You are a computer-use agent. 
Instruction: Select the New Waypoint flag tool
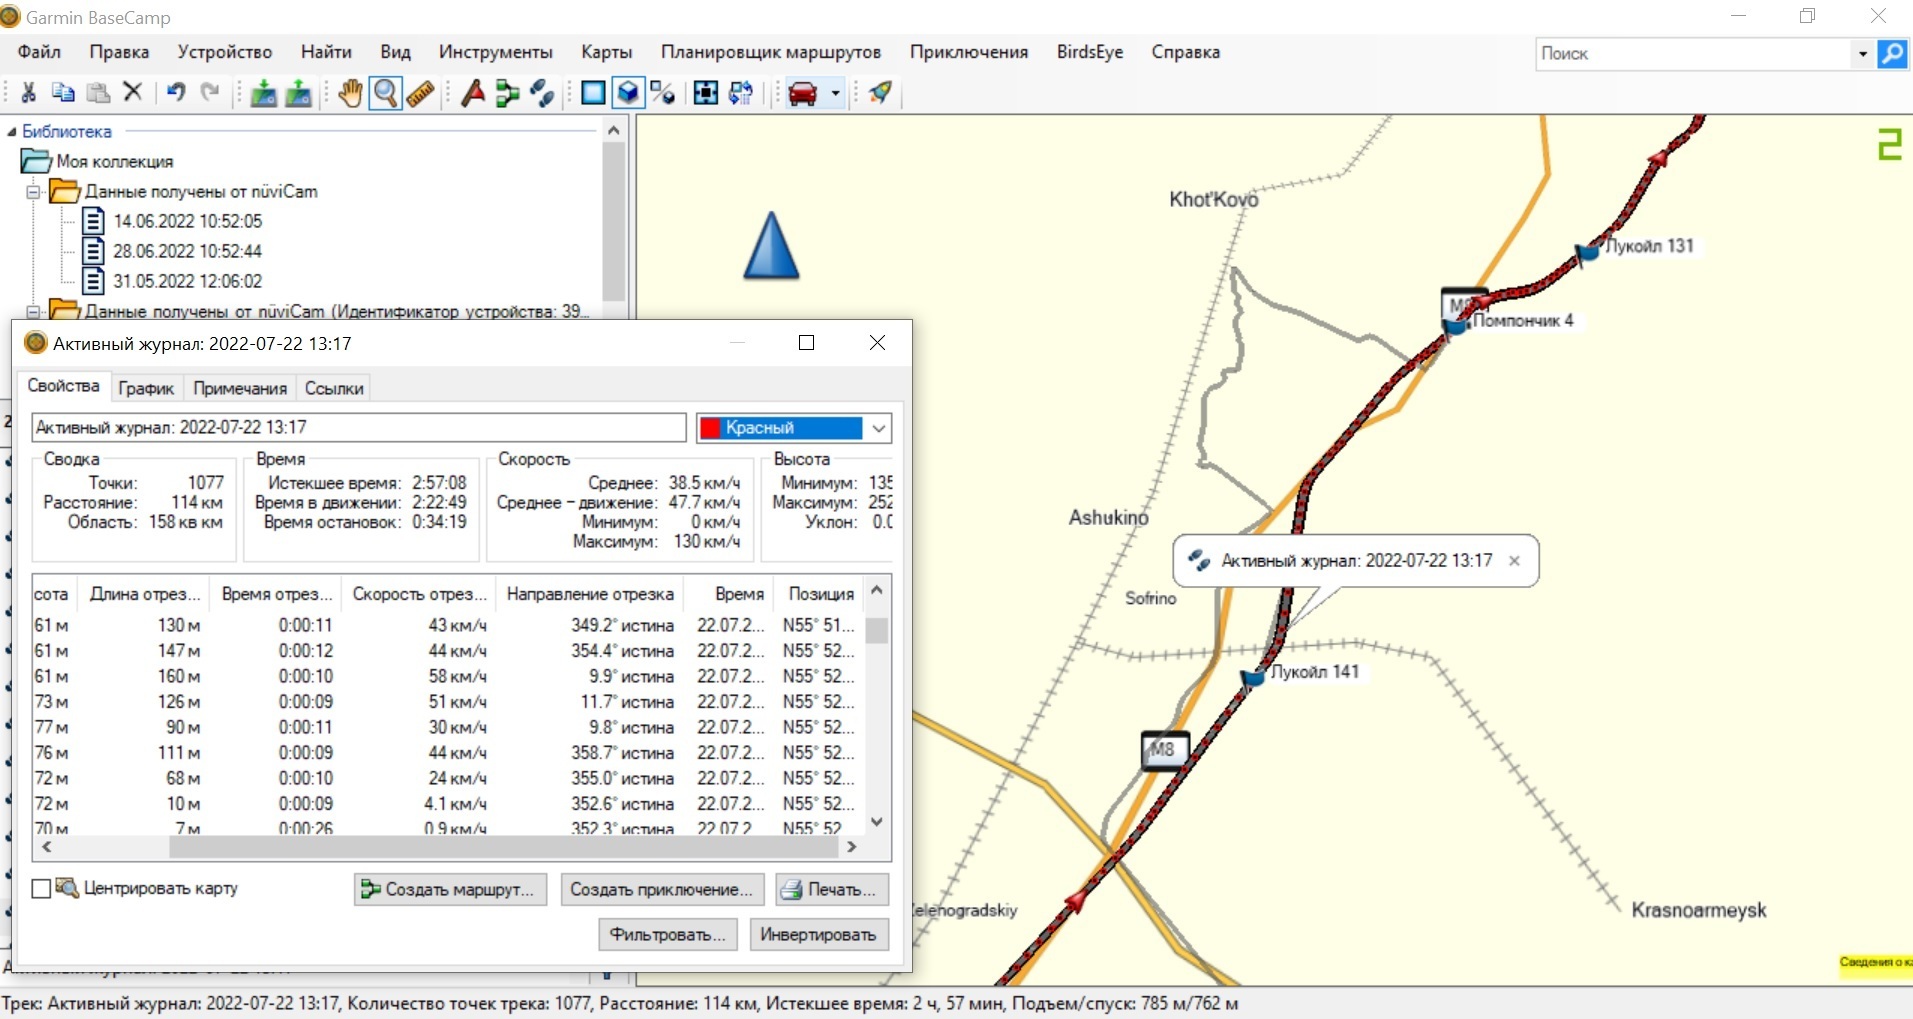click(x=473, y=93)
